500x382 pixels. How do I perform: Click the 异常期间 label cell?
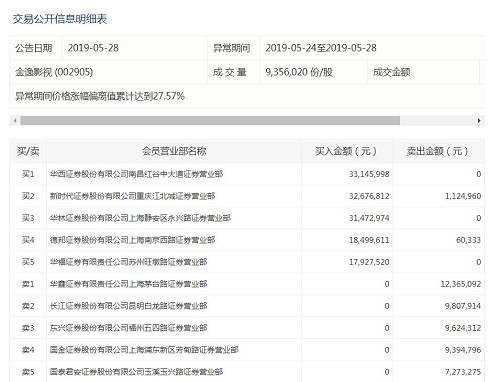point(232,48)
